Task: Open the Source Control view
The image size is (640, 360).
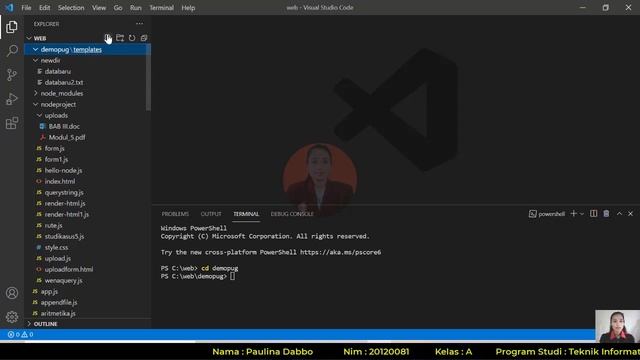Action: coord(12,75)
